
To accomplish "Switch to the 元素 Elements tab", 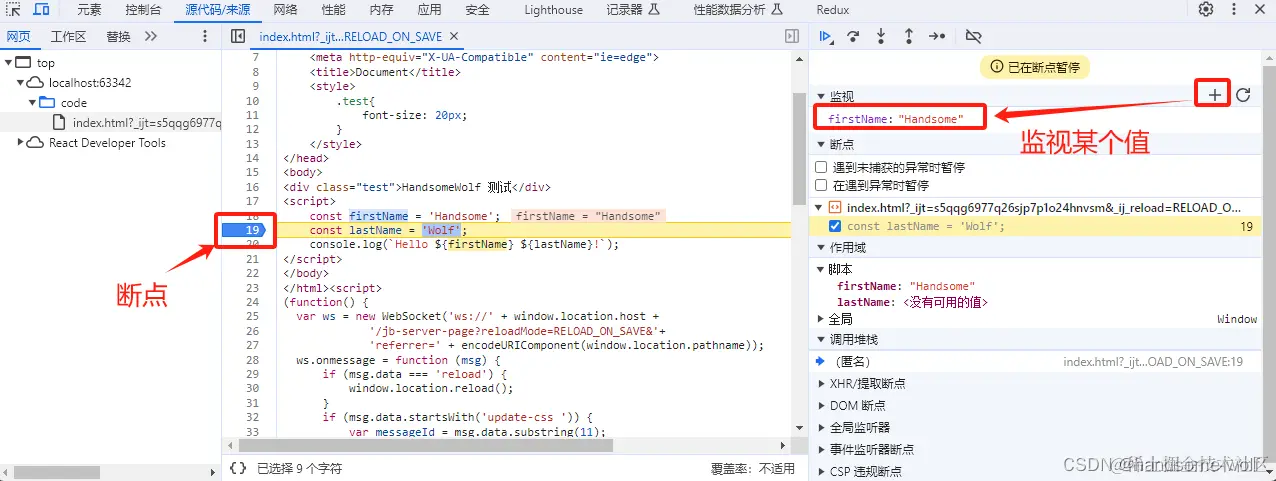I will (x=89, y=10).
